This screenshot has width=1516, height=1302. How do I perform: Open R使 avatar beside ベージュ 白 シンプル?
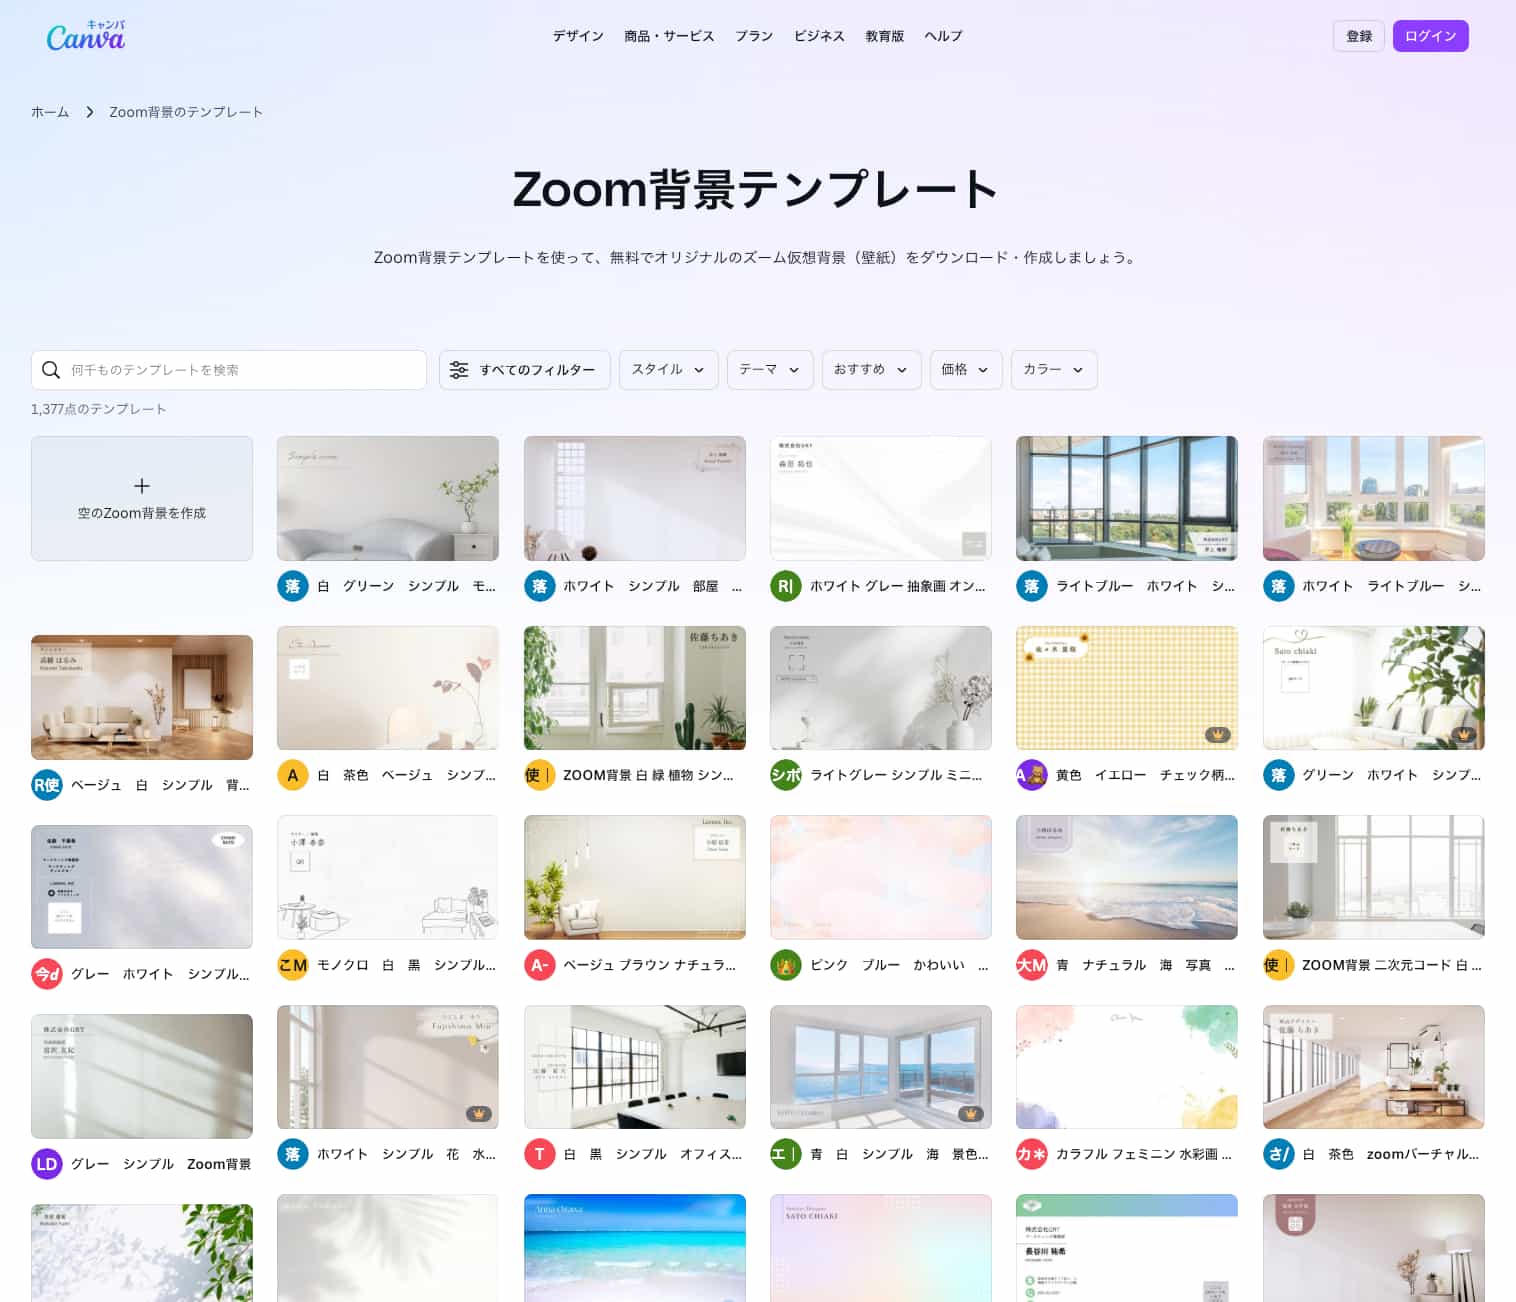(x=47, y=785)
